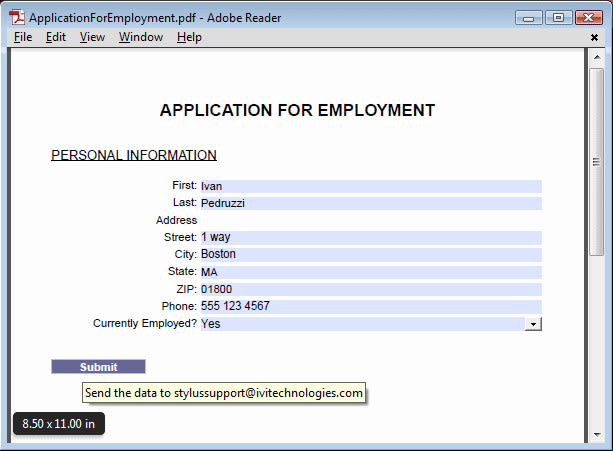The width and height of the screenshot is (613, 451).
Task: Select the Street field with 1 way
Action: coord(370,238)
